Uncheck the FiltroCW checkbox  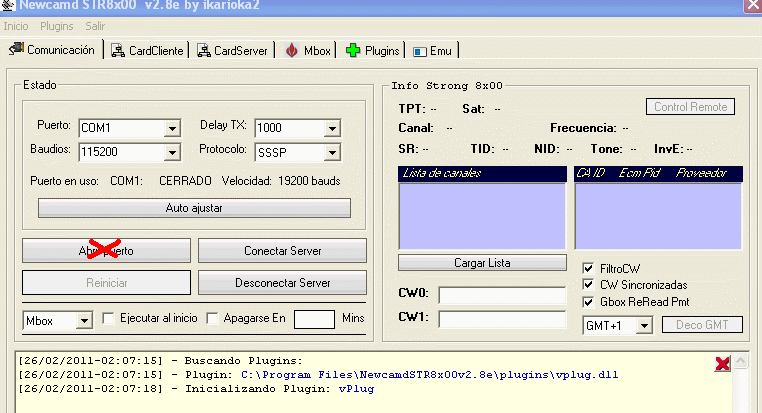click(x=588, y=268)
